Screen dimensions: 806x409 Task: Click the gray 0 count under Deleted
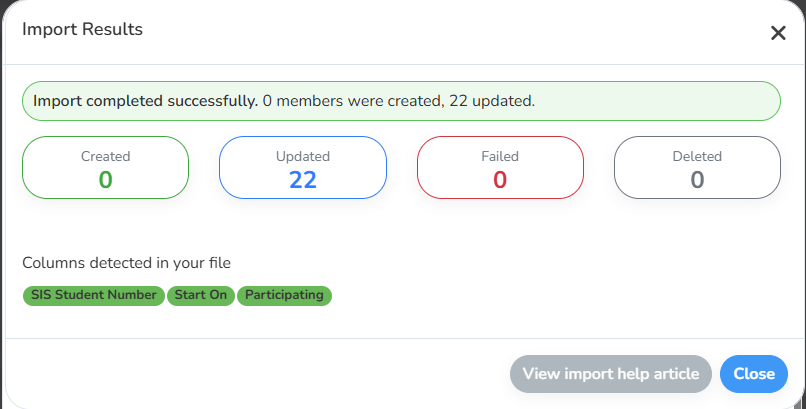(697, 180)
